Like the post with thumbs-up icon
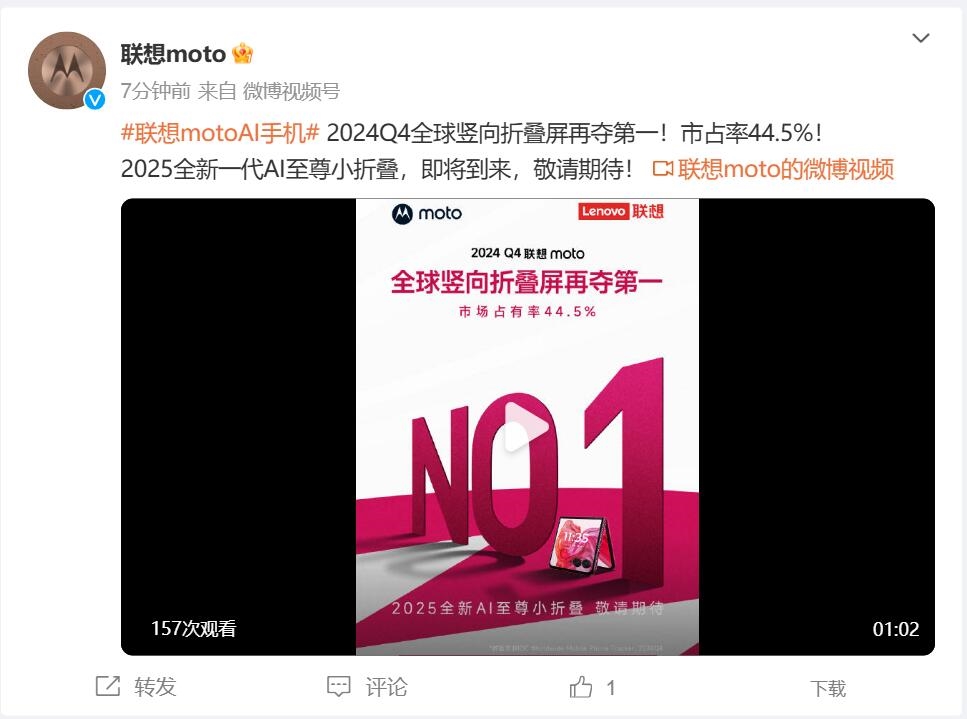This screenshot has height=719, width=967. (x=580, y=687)
